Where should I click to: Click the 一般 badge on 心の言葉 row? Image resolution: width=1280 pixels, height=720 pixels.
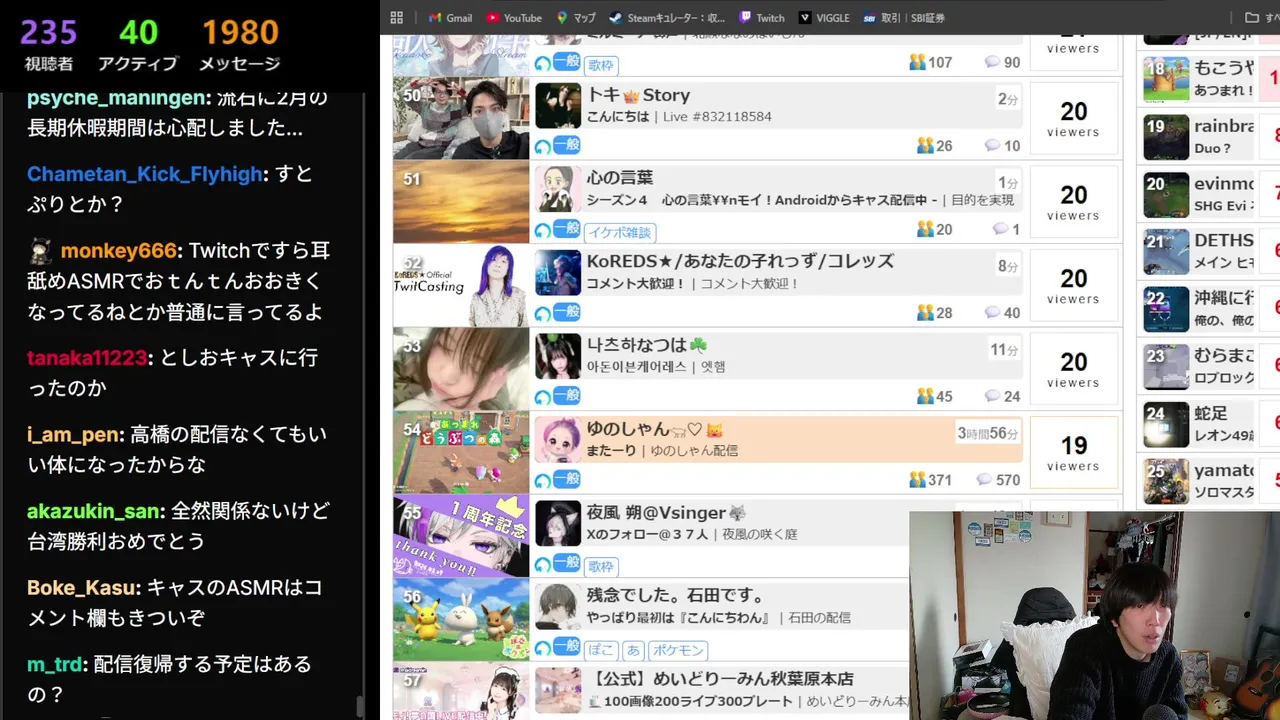(567, 229)
